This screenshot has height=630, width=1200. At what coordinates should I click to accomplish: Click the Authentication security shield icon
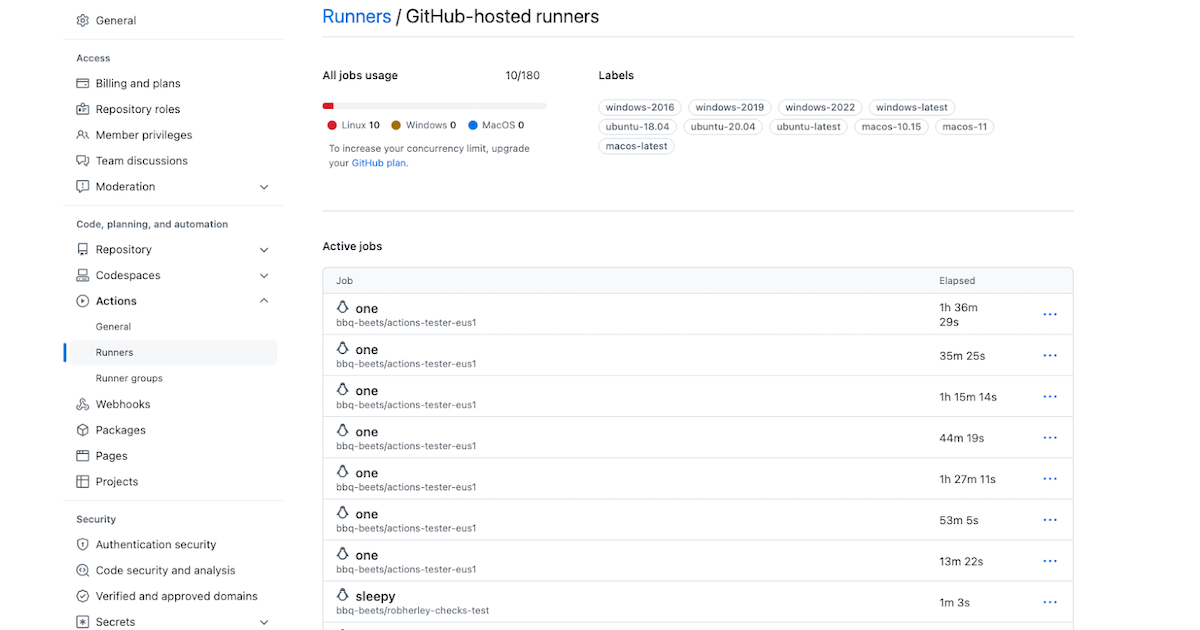pos(79,544)
